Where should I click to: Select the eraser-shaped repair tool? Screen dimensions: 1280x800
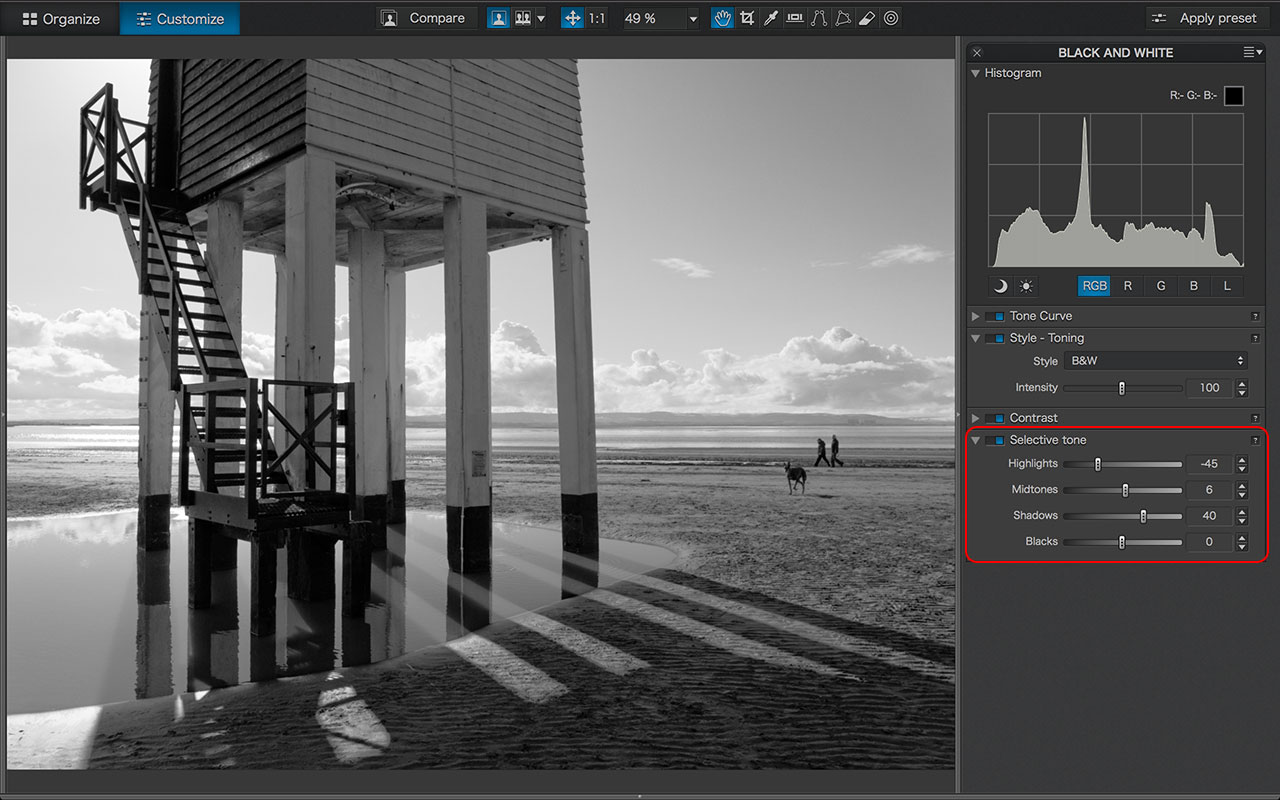[866, 18]
